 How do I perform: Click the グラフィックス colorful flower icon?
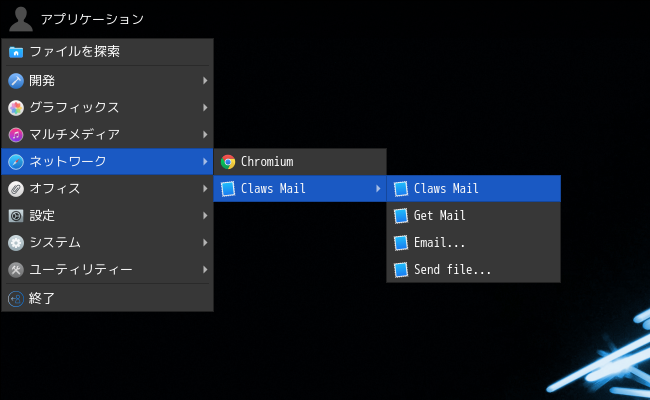click(x=16, y=108)
